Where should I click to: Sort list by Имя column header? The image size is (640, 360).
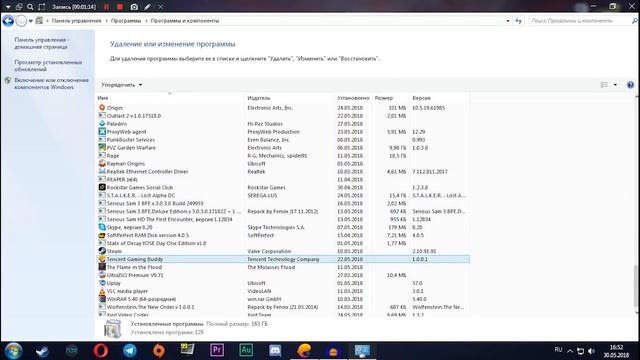170,98
